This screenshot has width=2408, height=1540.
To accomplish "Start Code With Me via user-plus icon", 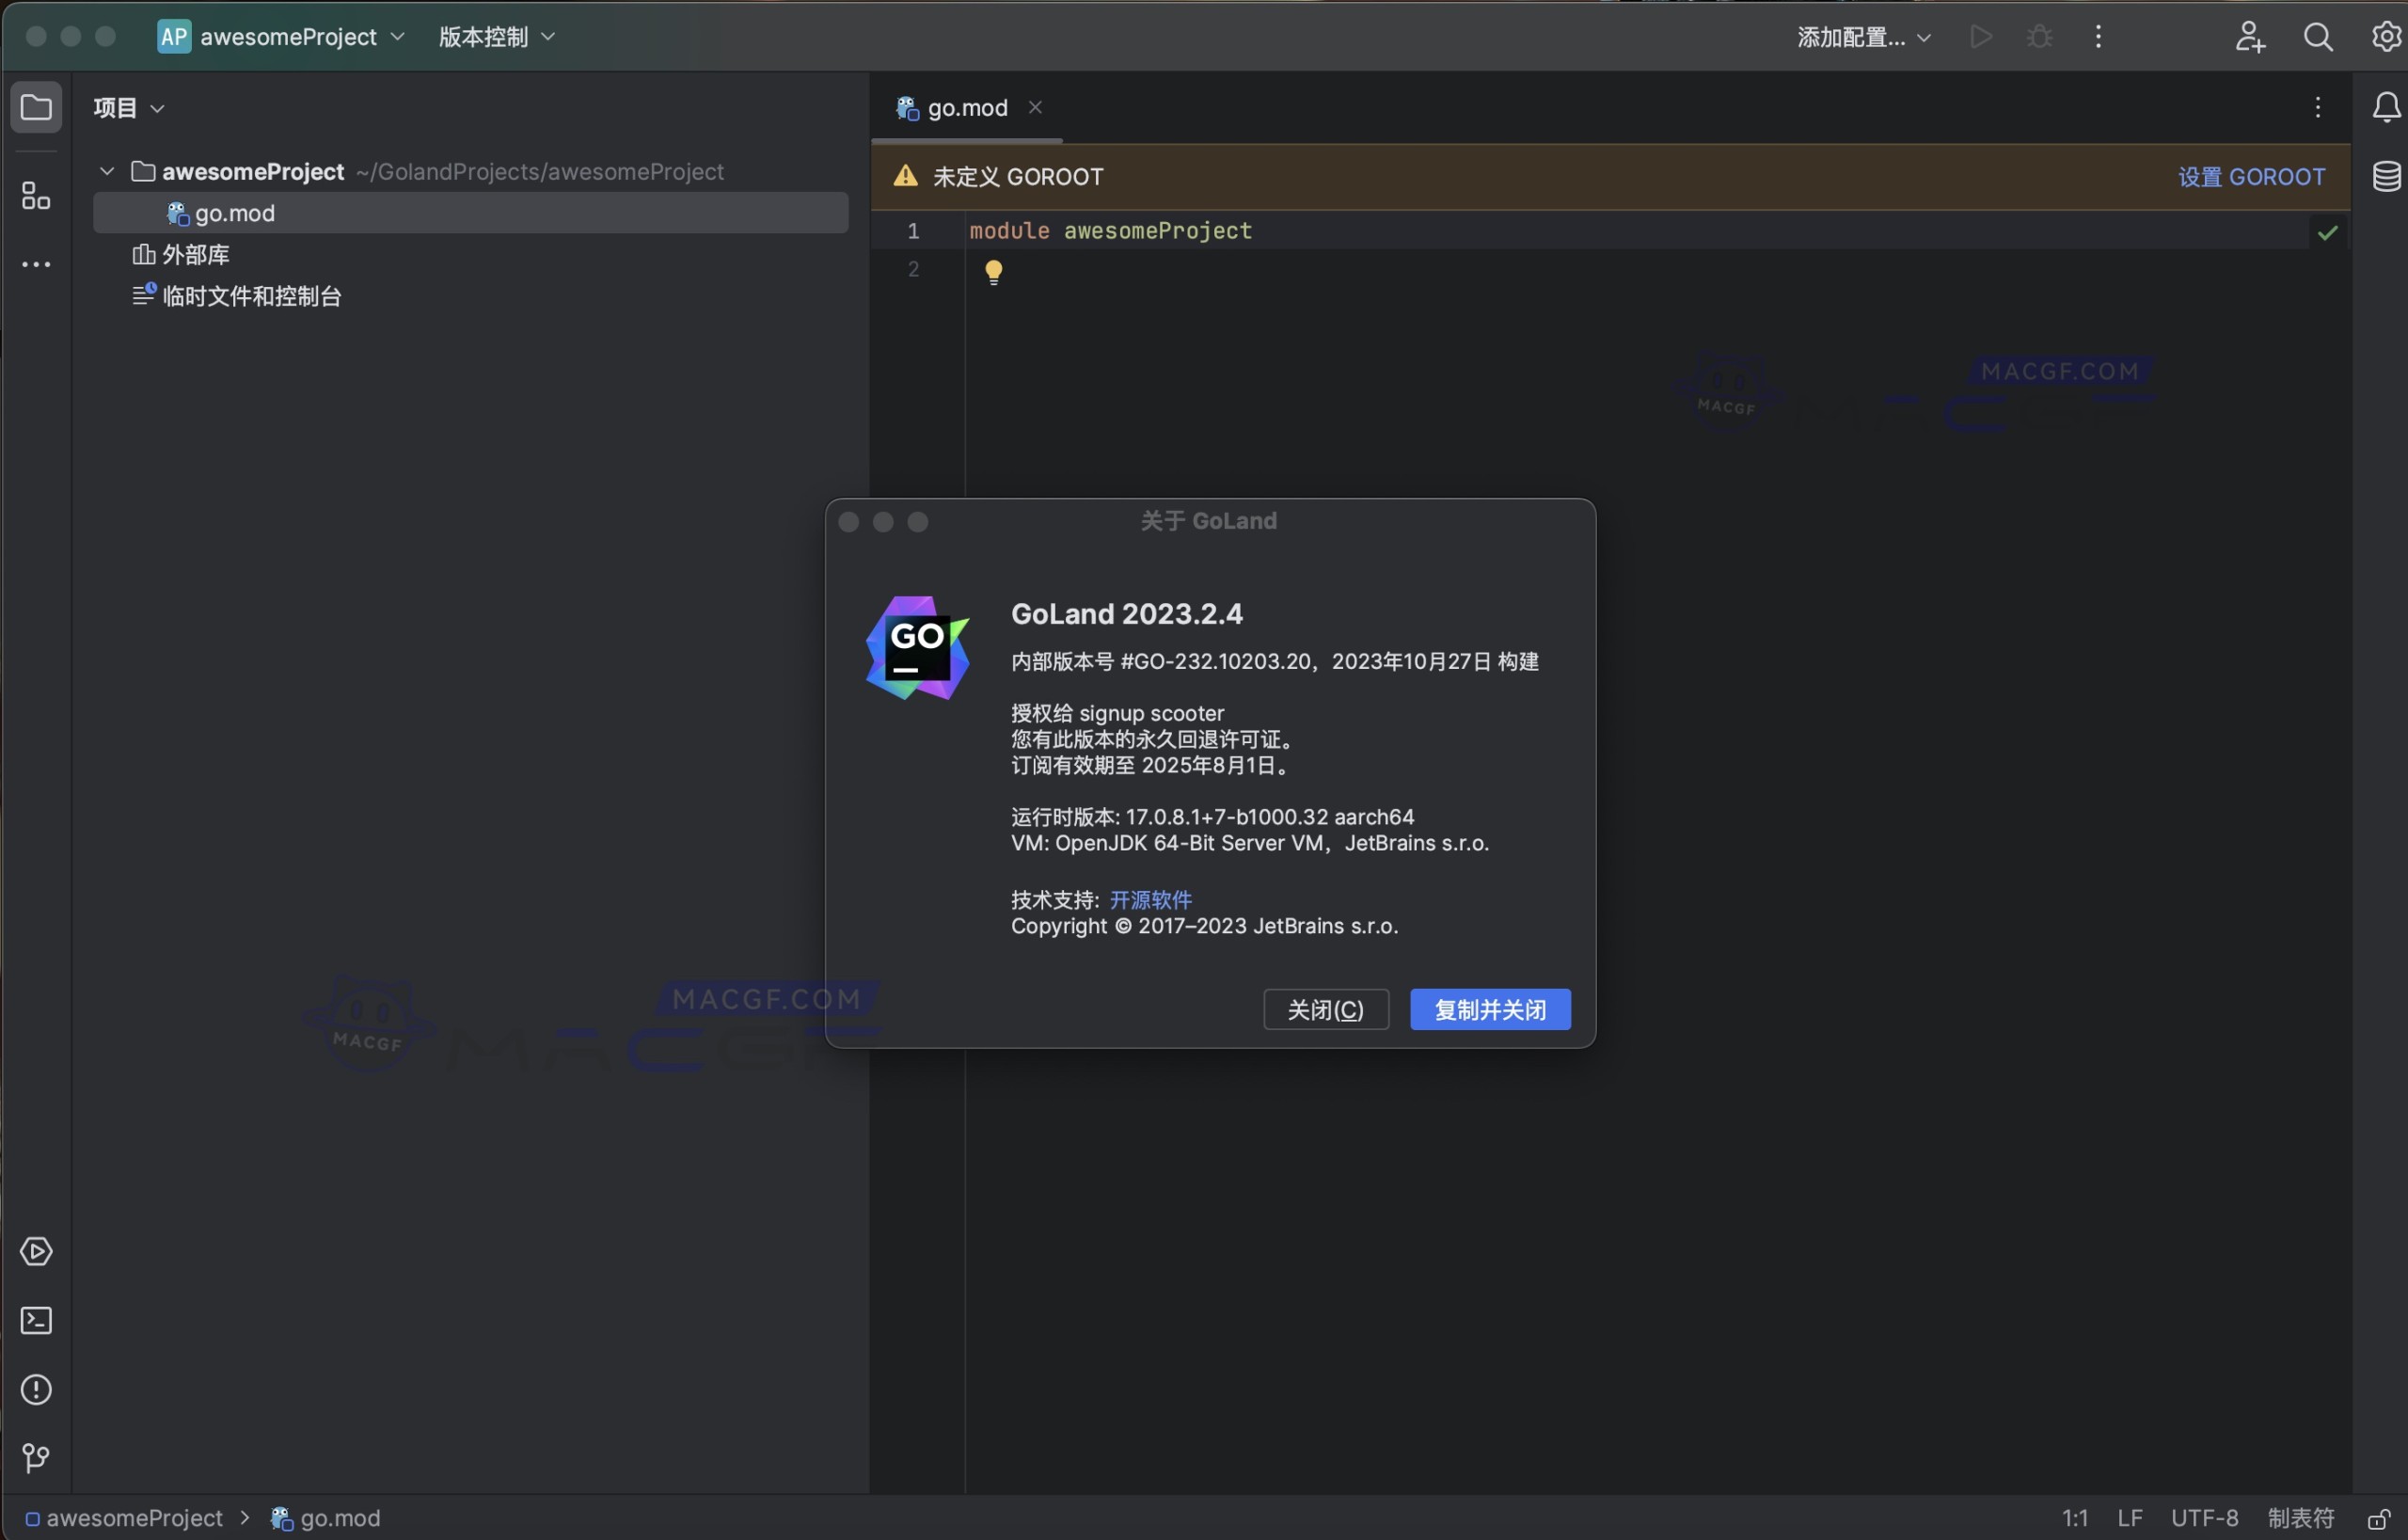I will (x=2249, y=36).
